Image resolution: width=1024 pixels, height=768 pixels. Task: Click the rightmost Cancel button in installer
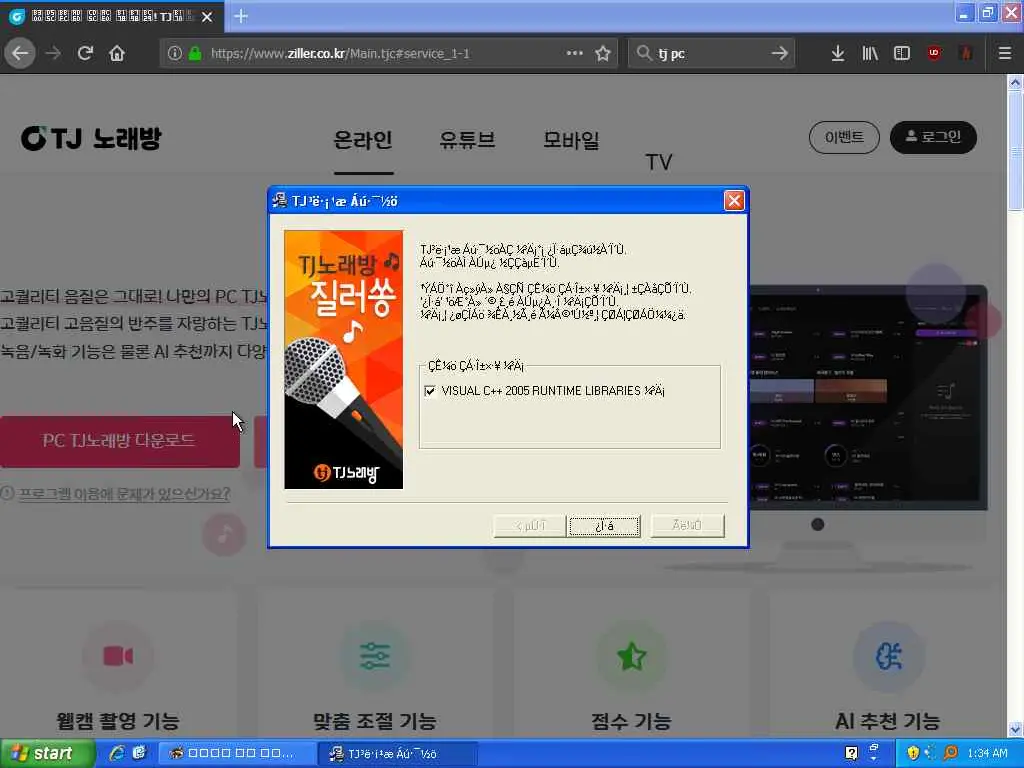pyautogui.click(x=687, y=526)
